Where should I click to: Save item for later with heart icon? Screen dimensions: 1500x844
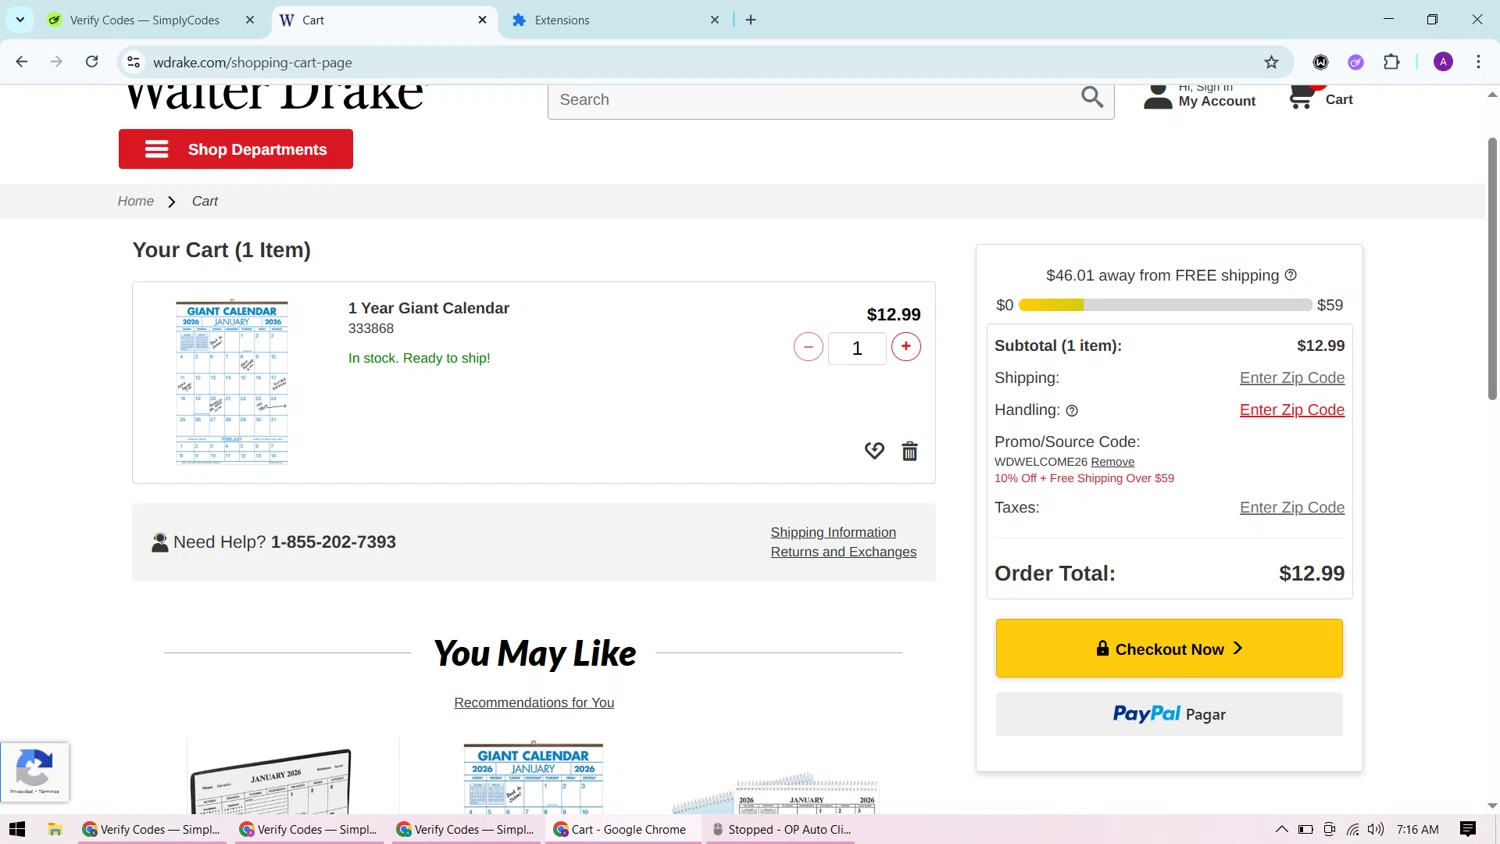874,451
